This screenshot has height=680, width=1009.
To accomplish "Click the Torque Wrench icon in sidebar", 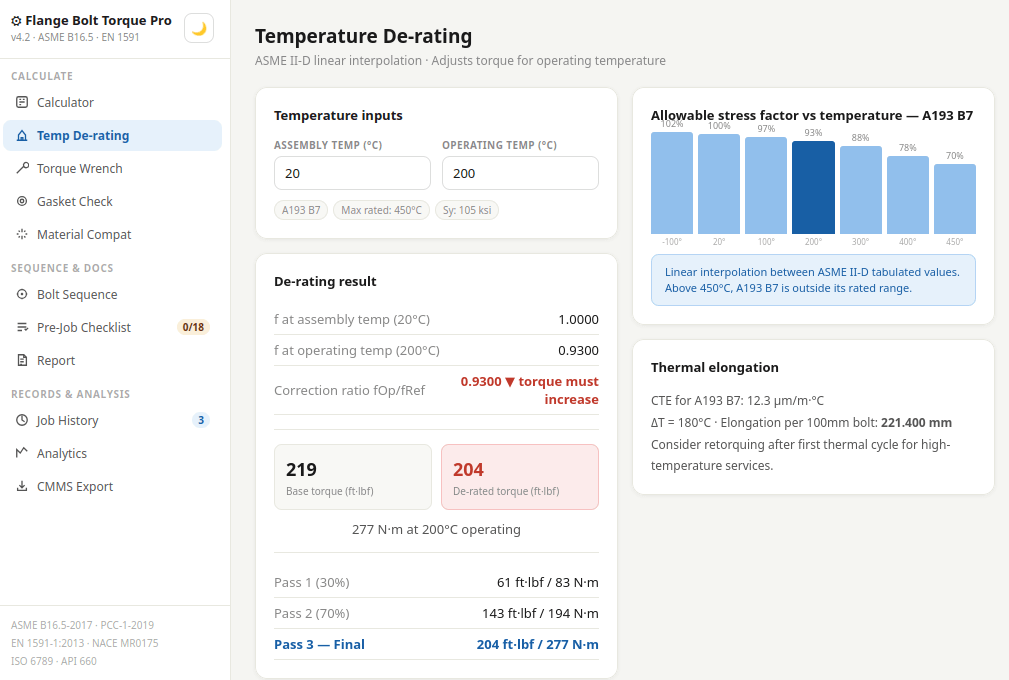I will tap(23, 168).
